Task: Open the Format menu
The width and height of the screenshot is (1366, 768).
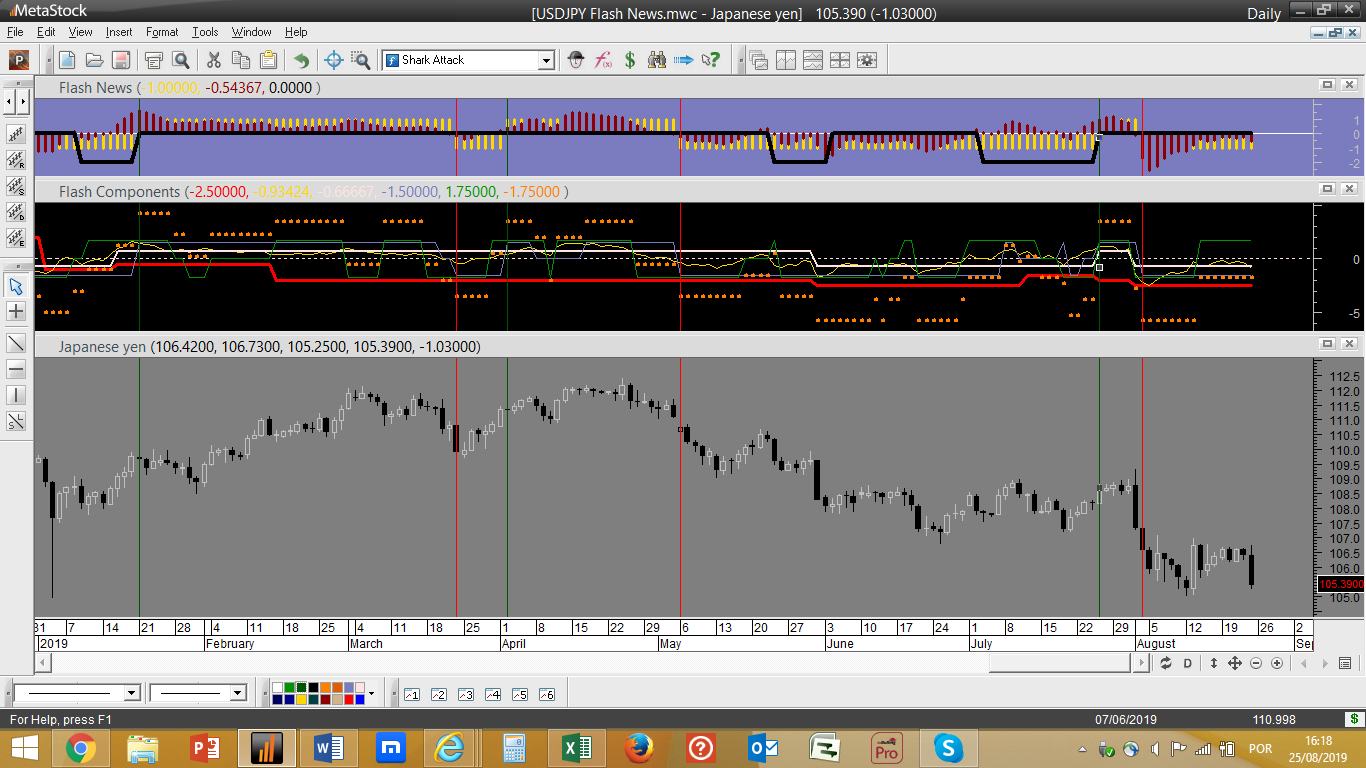Action: point(162,32)
